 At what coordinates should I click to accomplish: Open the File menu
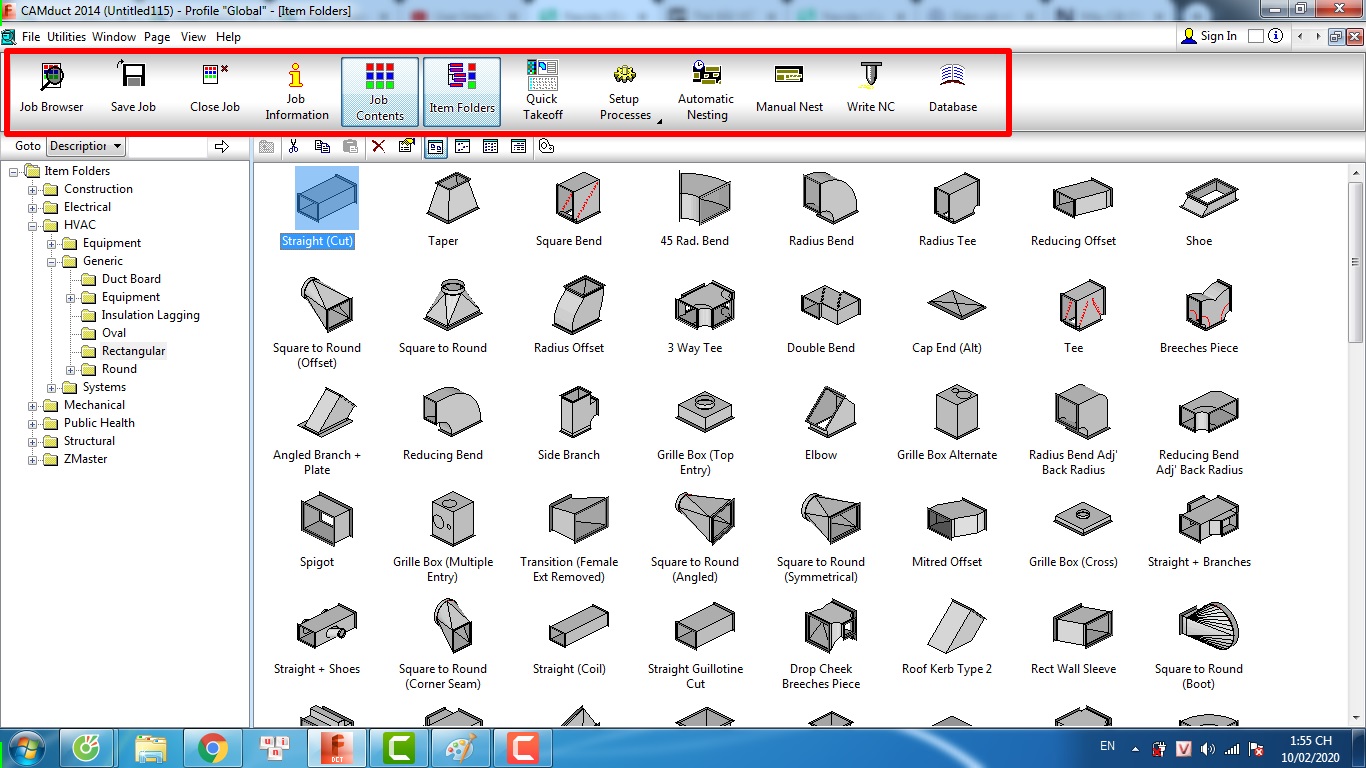click(x=31, y=37)
